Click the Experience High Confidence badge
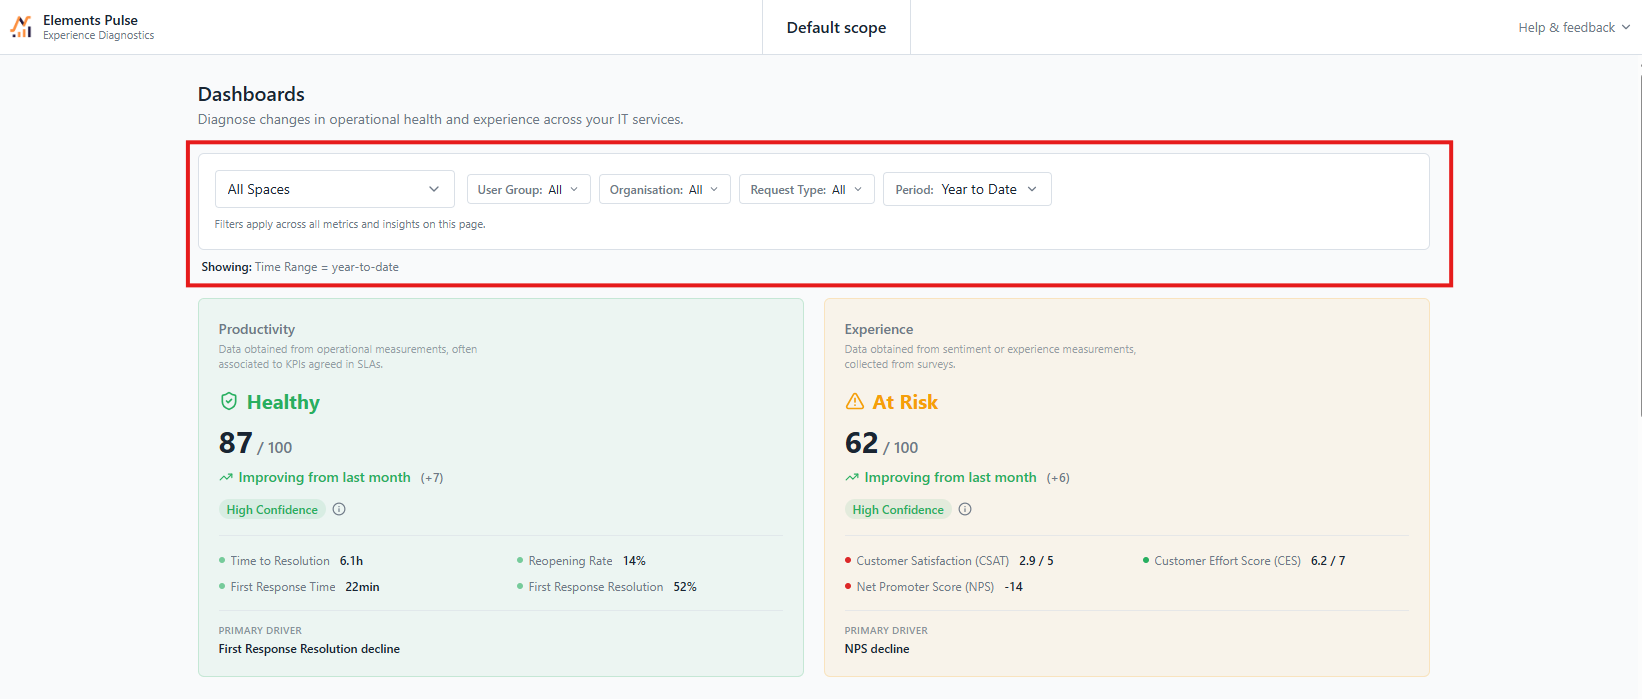This screenshot has width=1642, height=699. (898, 510)
